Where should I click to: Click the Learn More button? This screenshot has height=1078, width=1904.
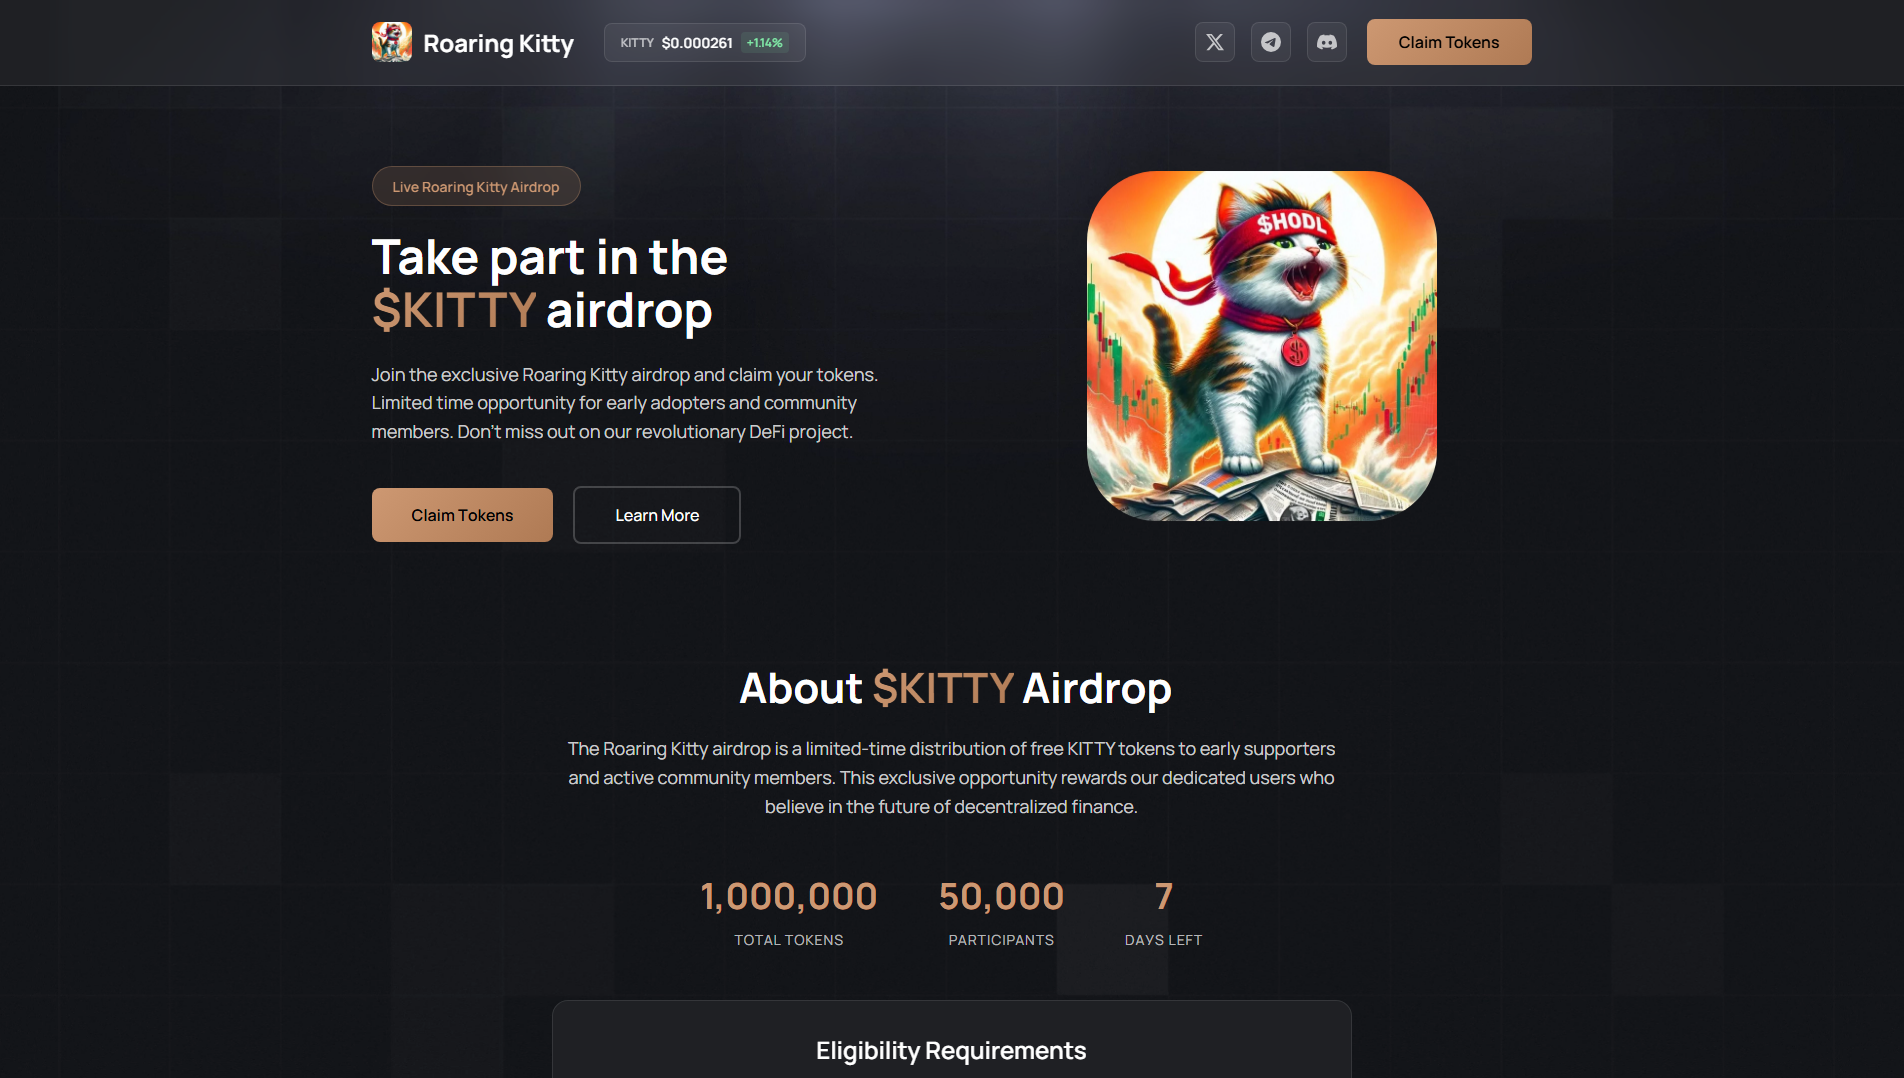click(656, 515)
